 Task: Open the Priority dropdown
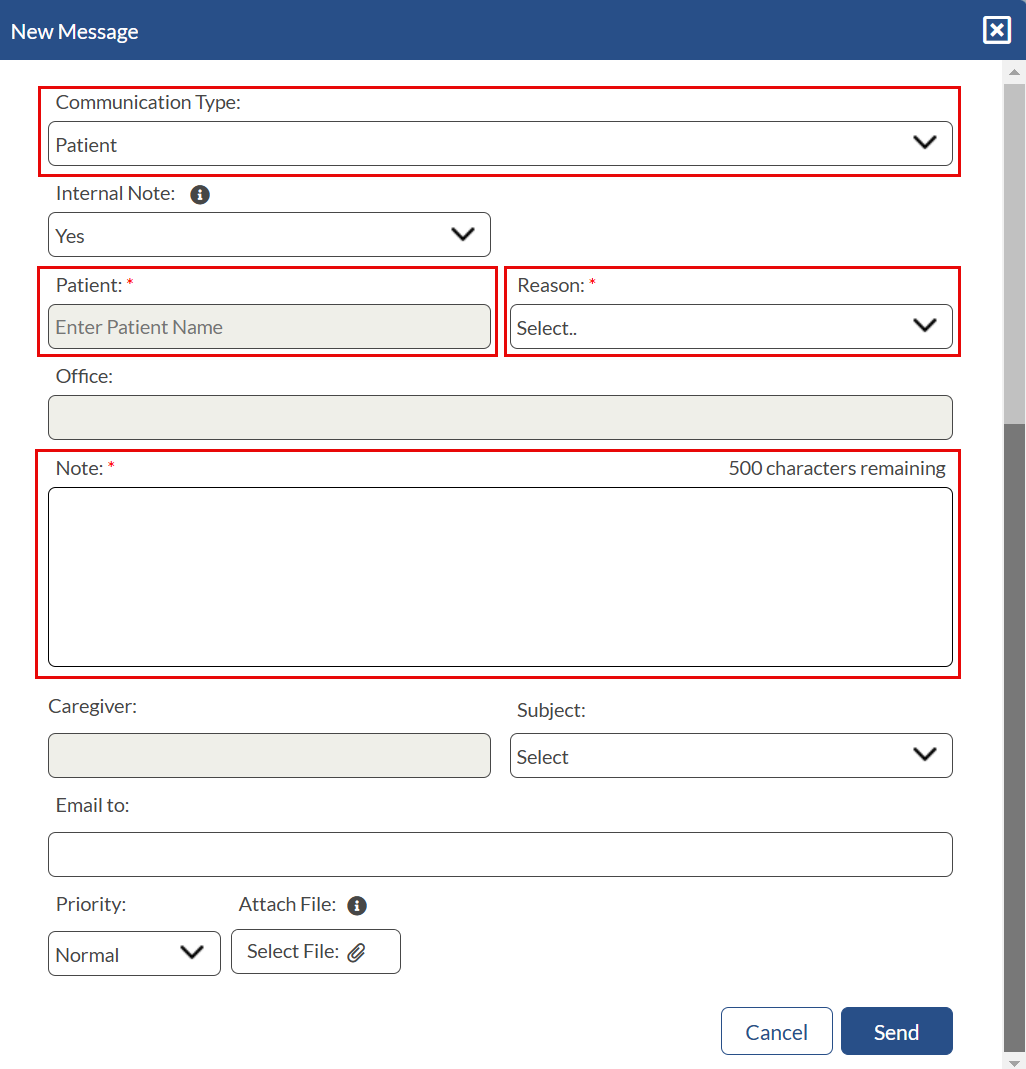[133, 953]
